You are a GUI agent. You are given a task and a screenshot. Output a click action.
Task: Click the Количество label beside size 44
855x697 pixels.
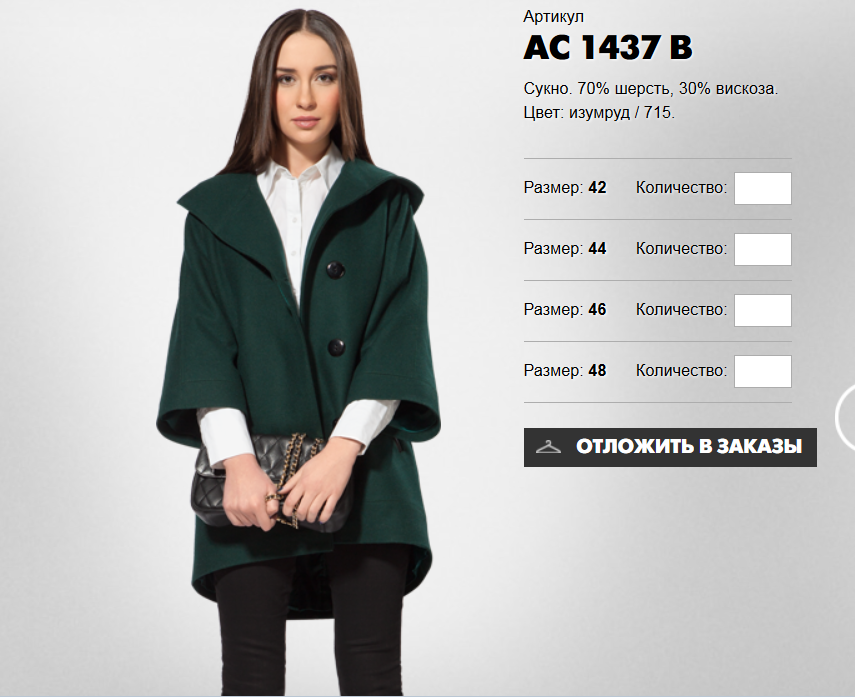click(682, 249)
